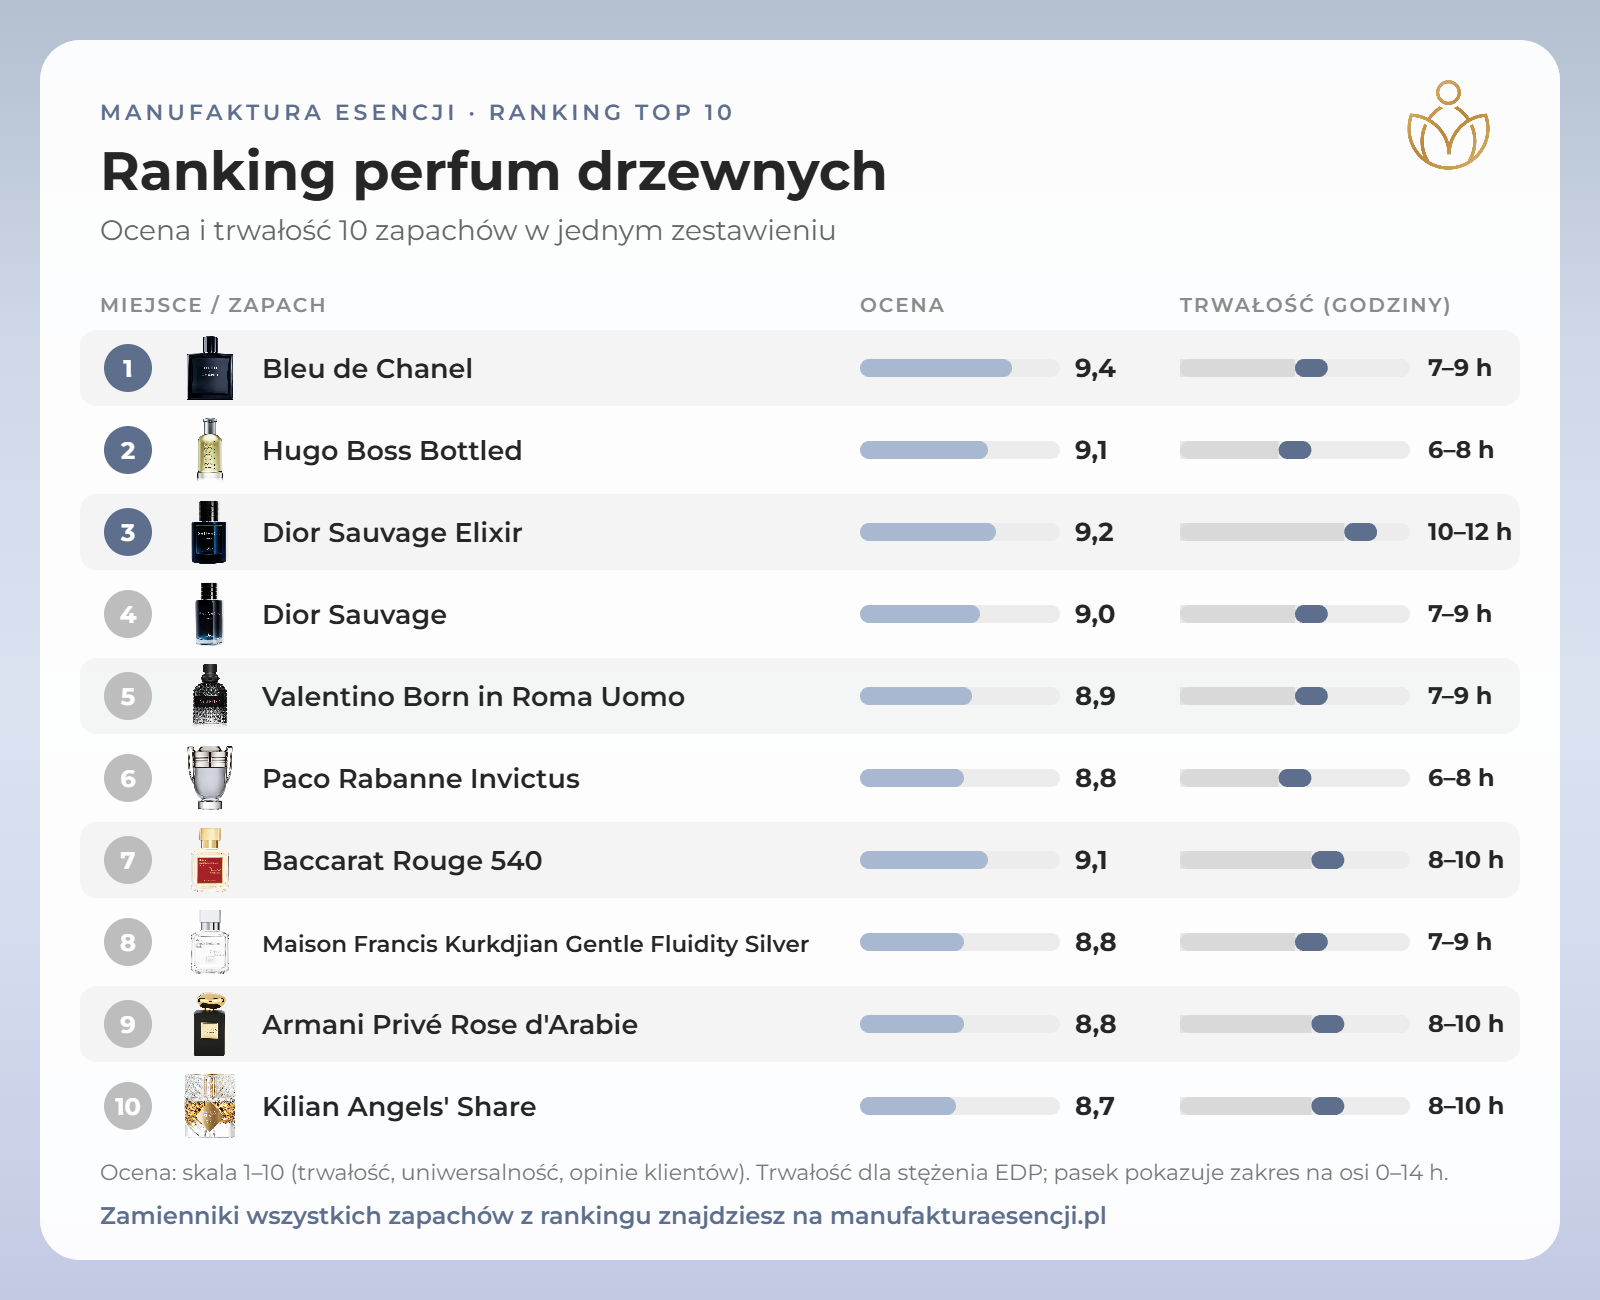The height and width of the screenshot is (1300, 1600).
Task: Click the golden lotus logo icon
Action: pyautogui.click(x=1448, y=125)
